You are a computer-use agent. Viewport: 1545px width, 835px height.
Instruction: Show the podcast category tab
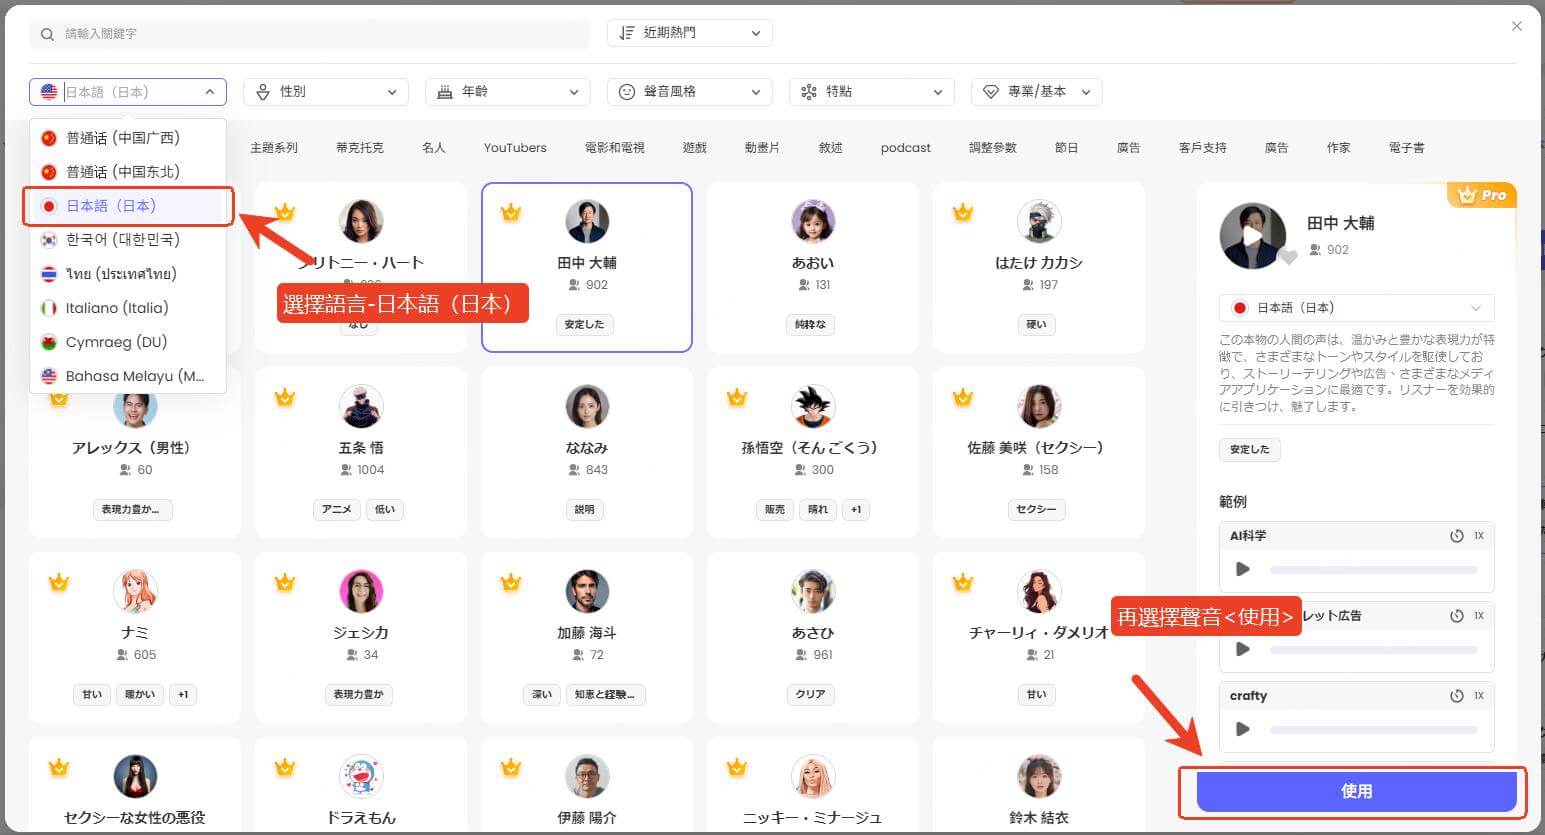tap(906, 148)
